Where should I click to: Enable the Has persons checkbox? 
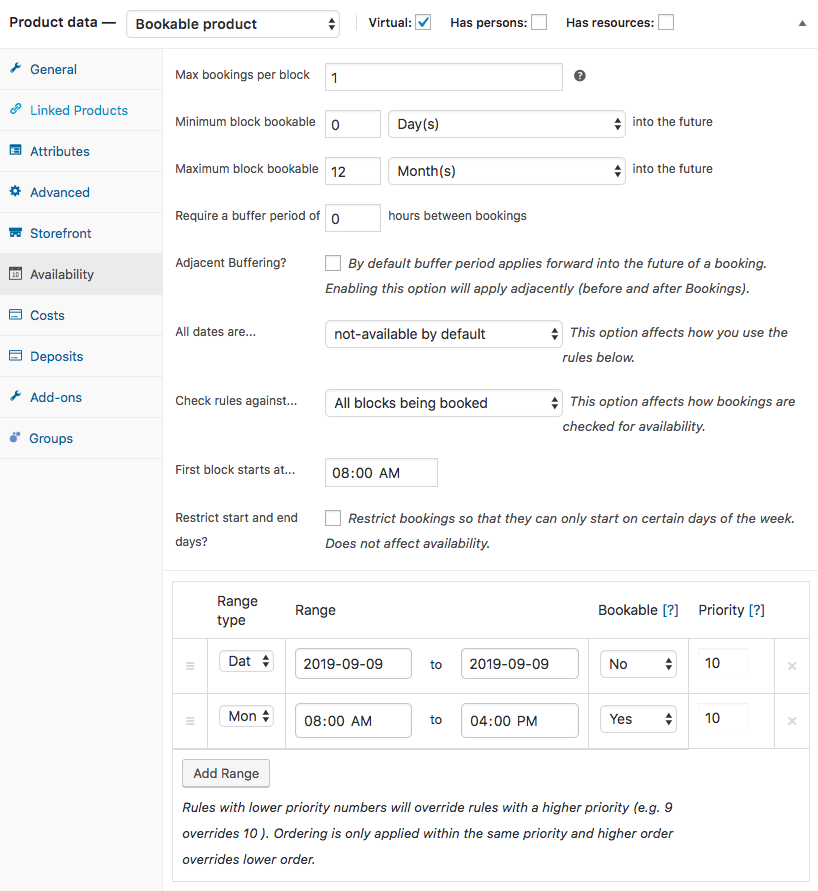tap(539, 22)
